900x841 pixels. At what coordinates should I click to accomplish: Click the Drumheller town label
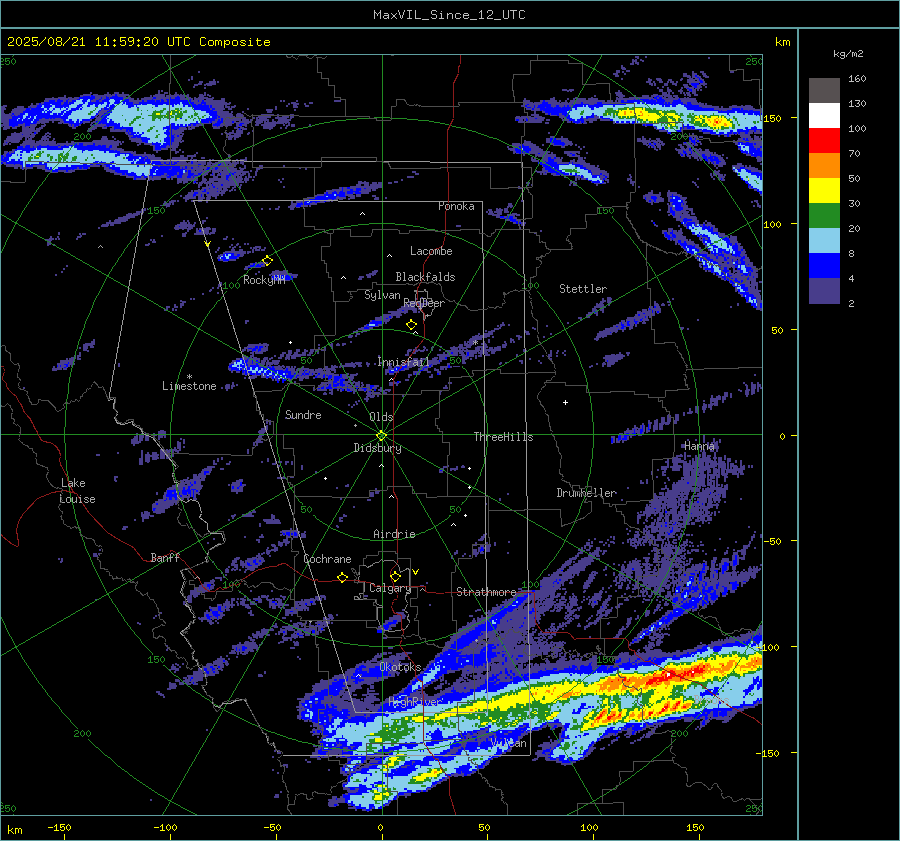coord(587,493)
